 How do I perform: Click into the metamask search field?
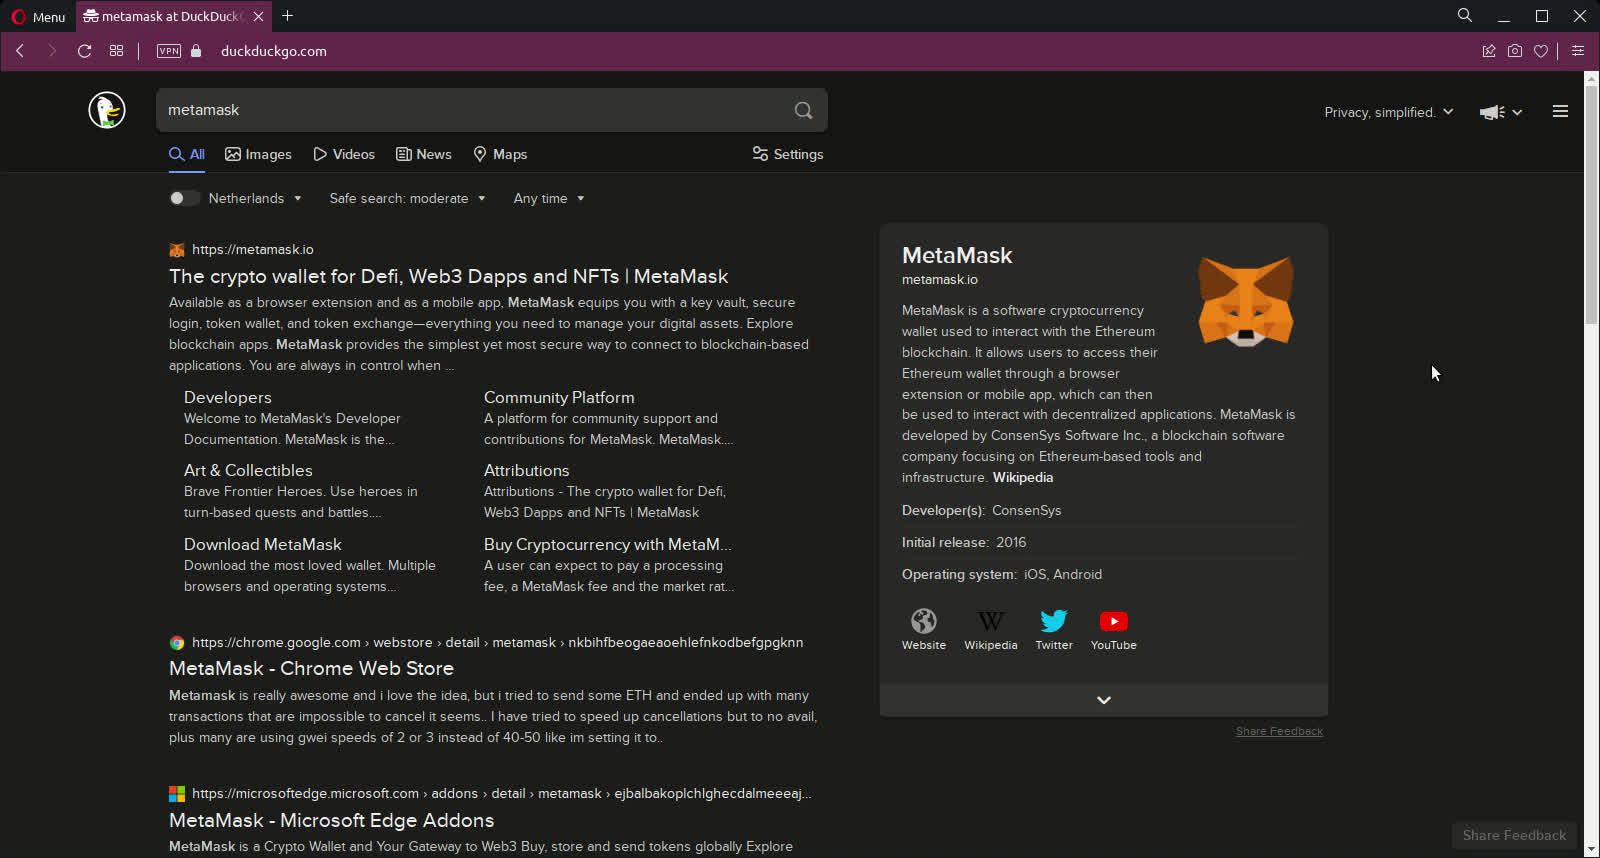(475, 110)
